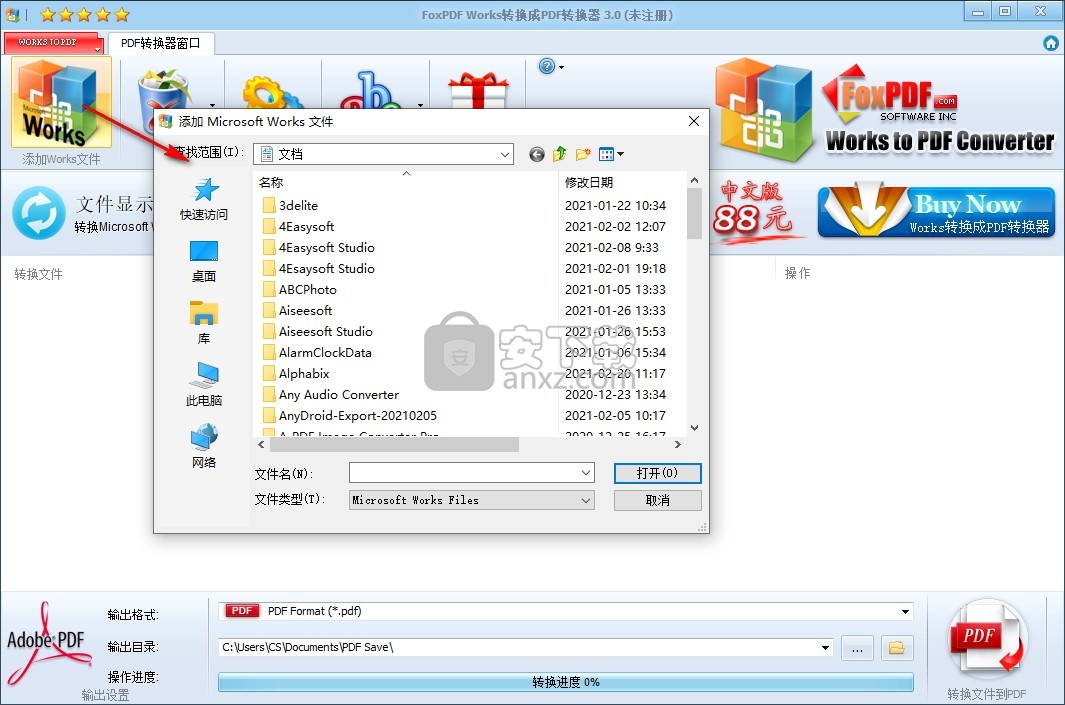The width and height of the screenshot is (1065, 705).
Task: Select the Aiseesoft folder
Action: [297, 311]
